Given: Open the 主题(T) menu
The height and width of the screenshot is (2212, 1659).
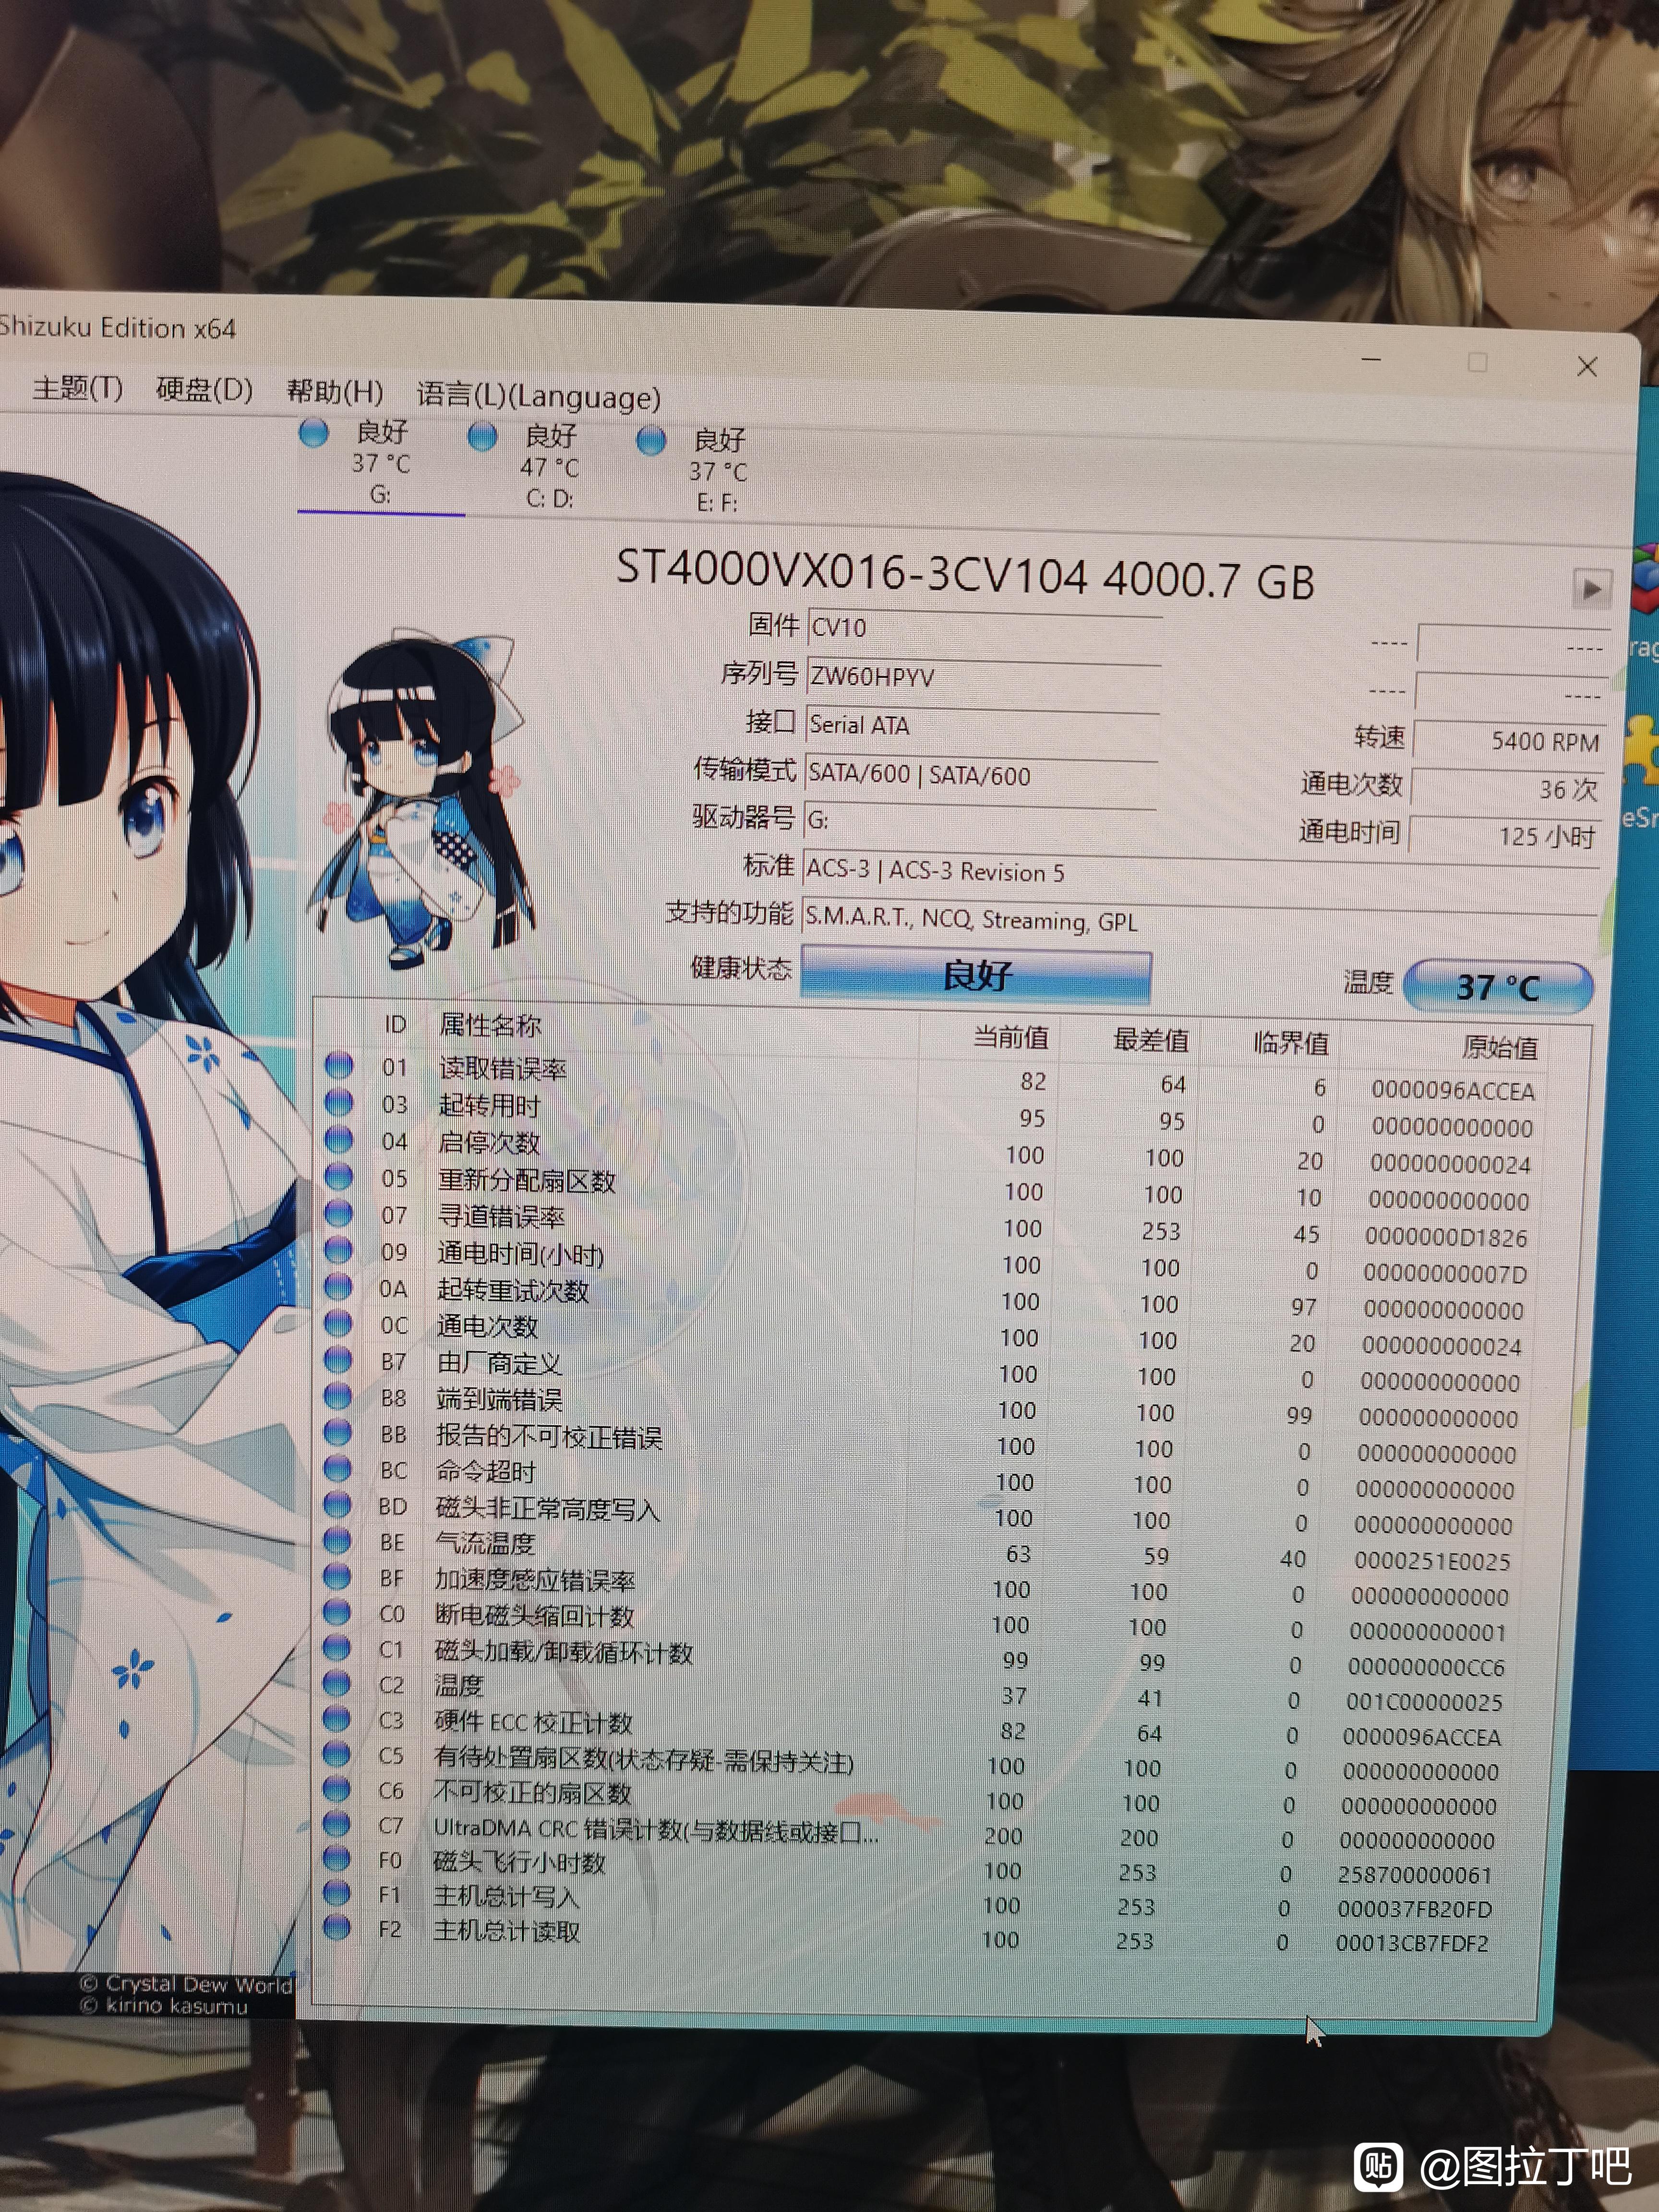Looking at the screenshot, I should [77, 388].
